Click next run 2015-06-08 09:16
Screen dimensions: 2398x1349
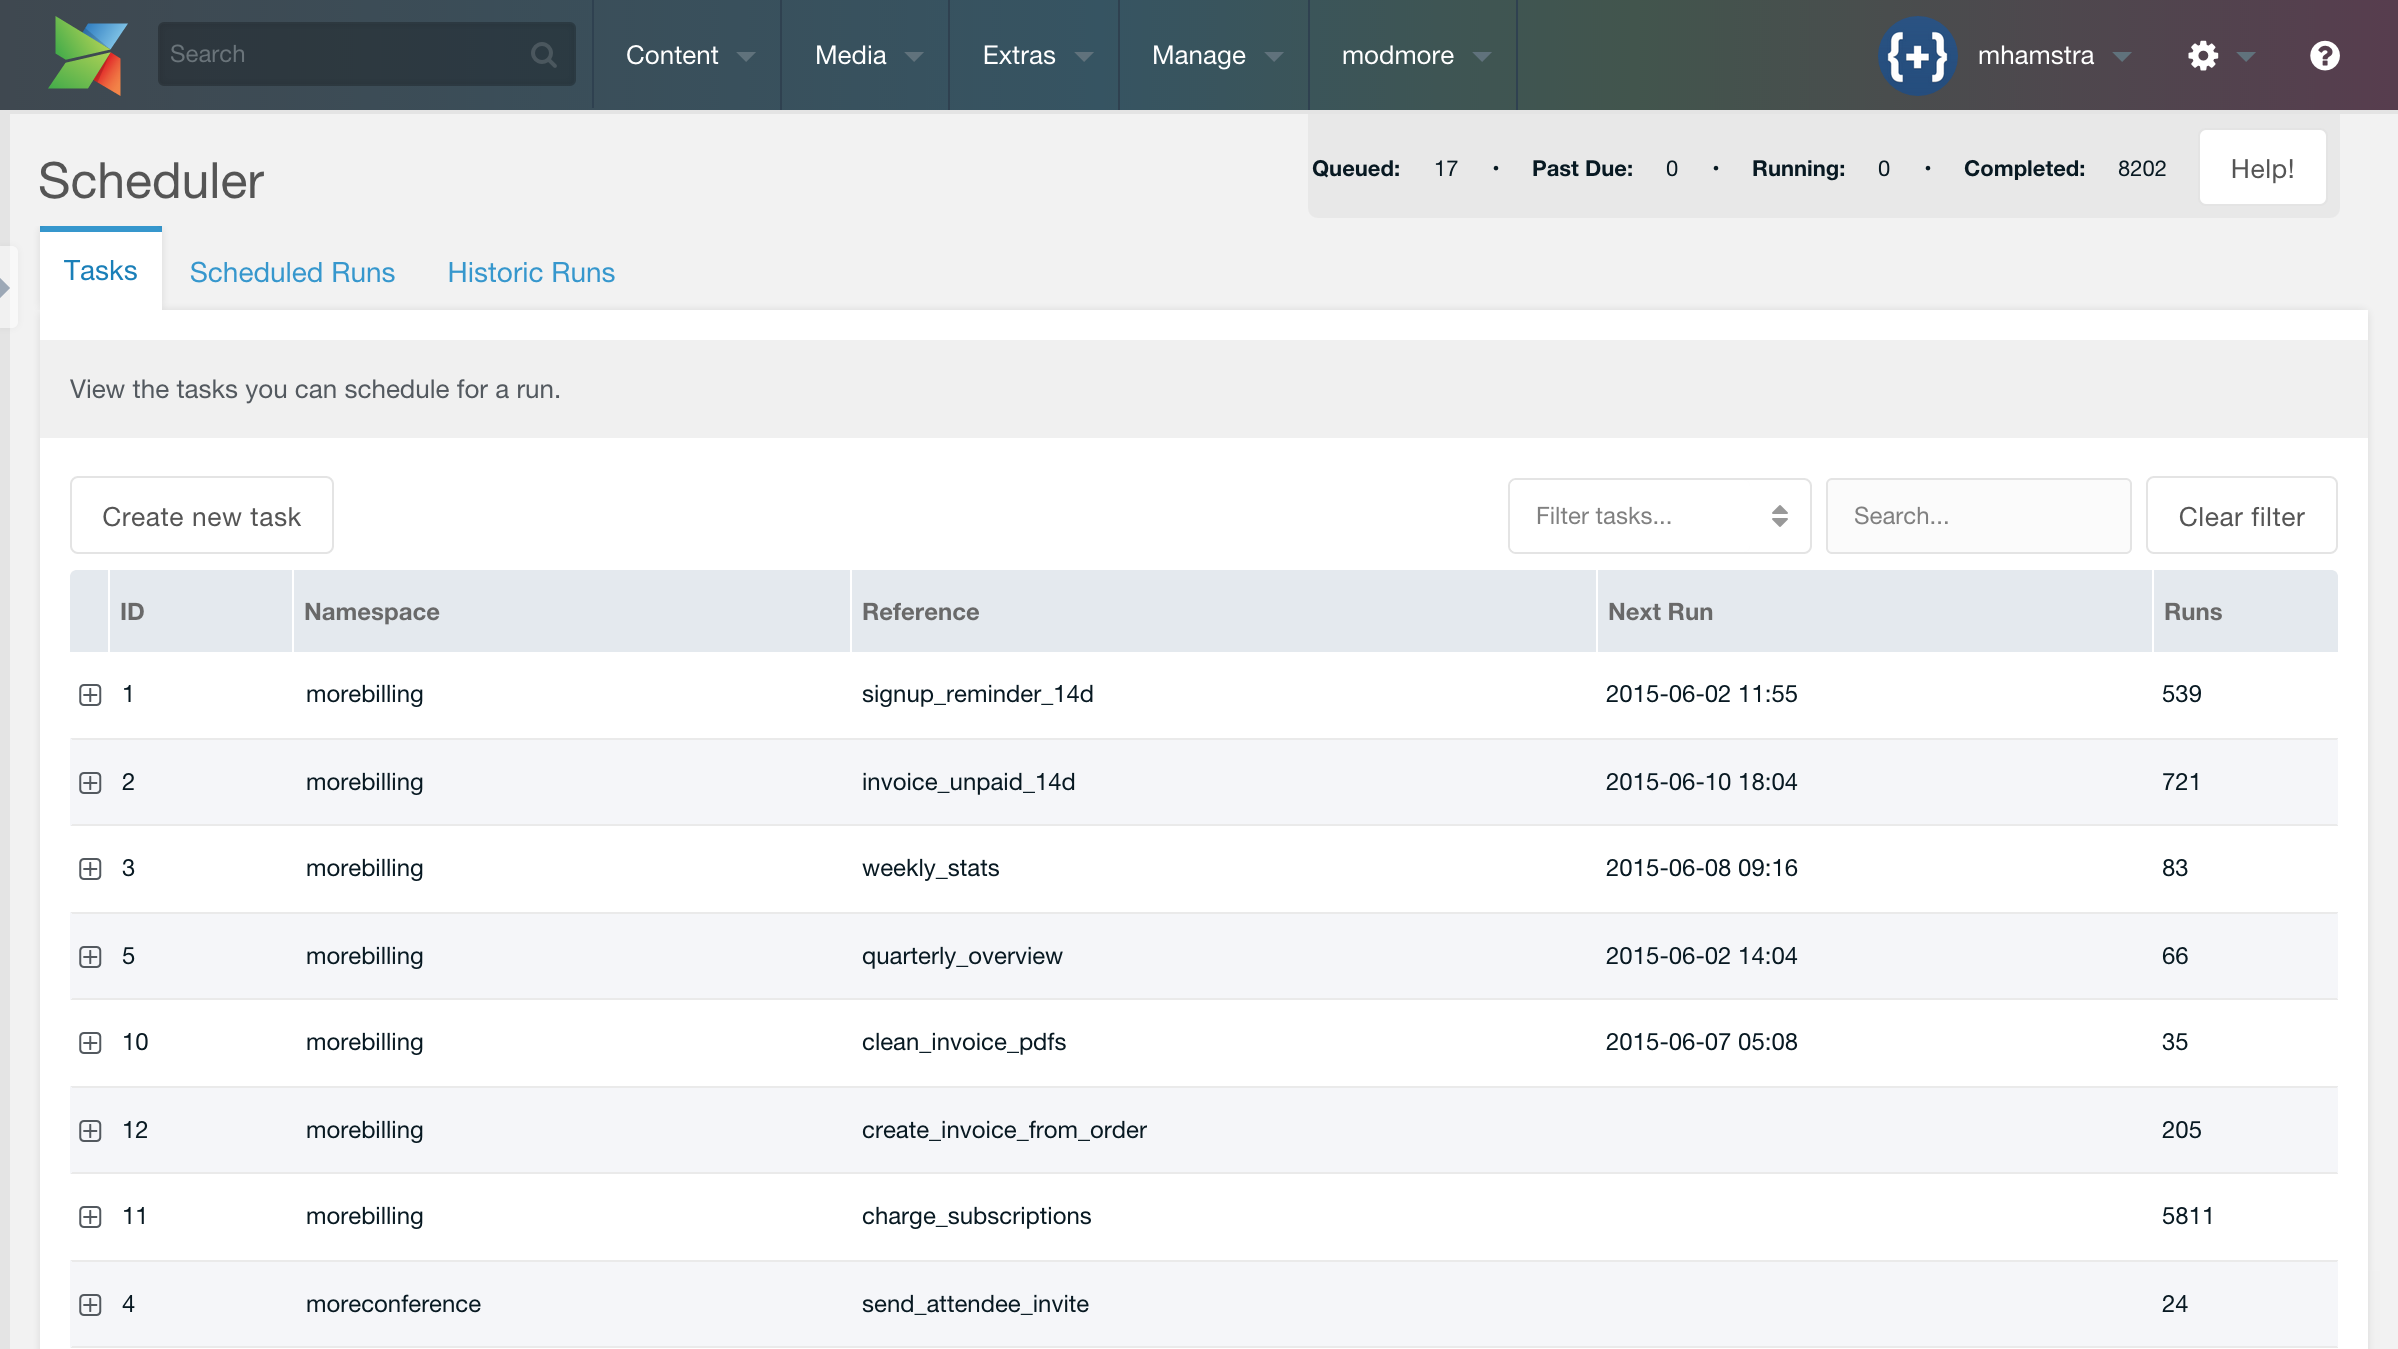tap(1701, 868)
